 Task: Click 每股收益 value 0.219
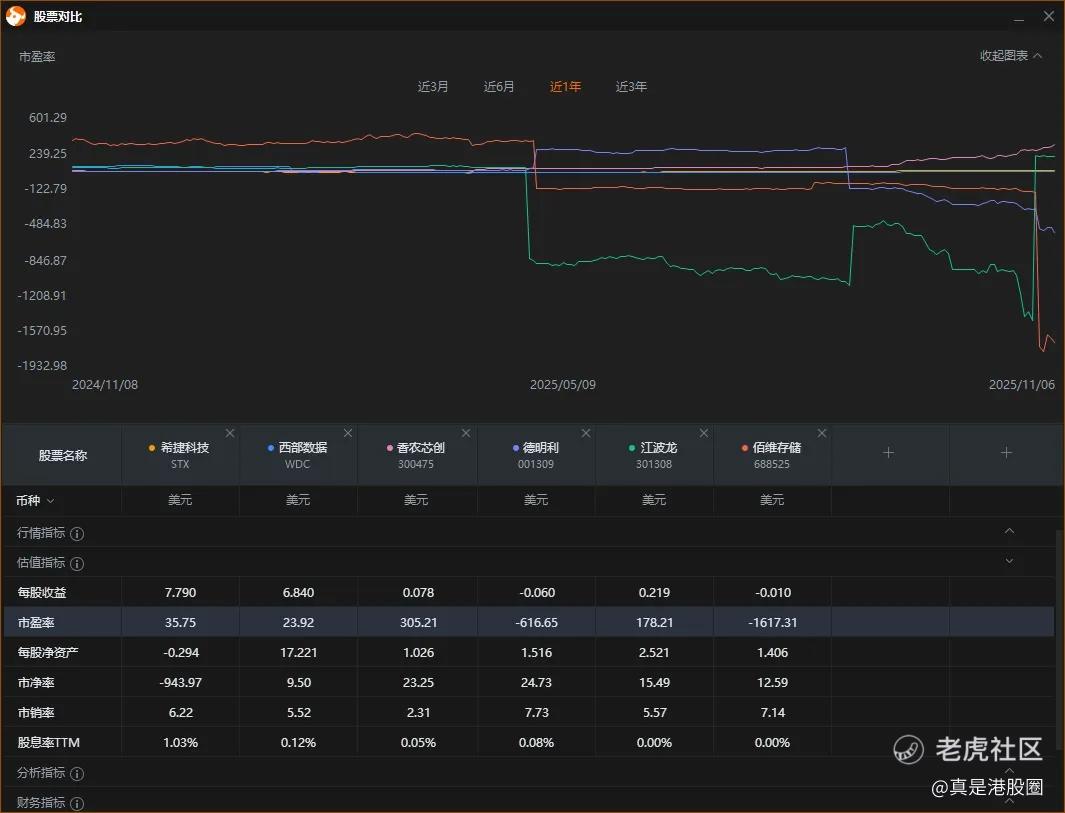tap(654, 593)
